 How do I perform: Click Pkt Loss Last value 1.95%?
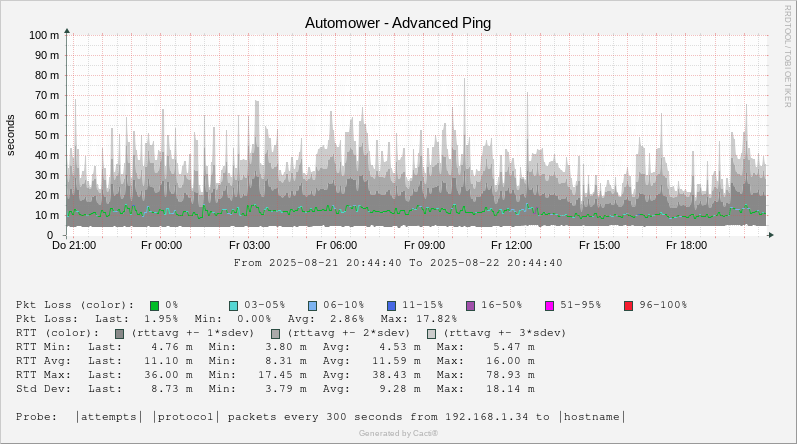(x=161, y=319)
